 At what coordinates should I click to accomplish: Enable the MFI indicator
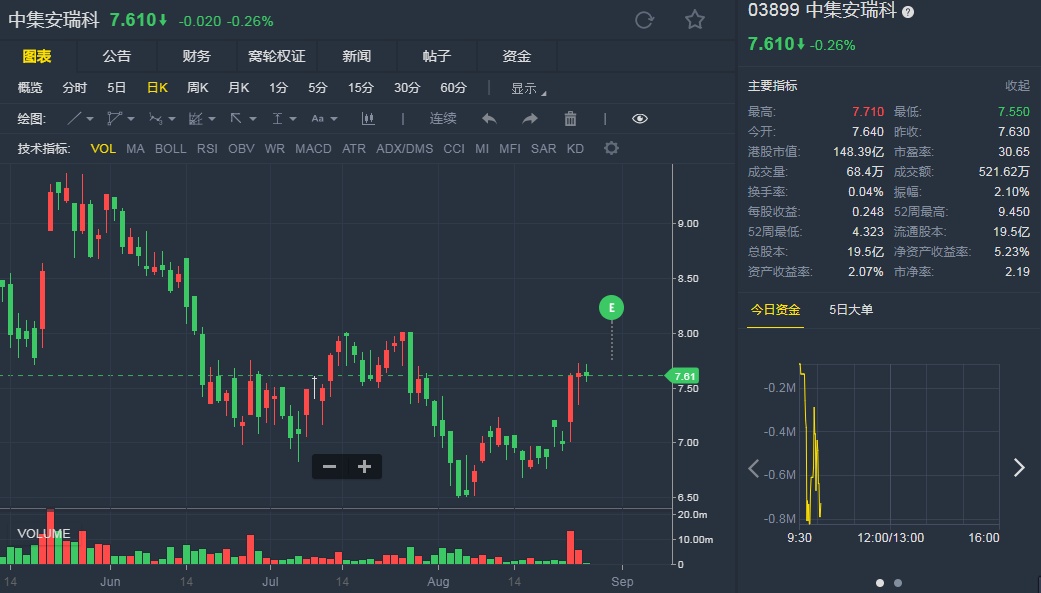tap(510, 149)
